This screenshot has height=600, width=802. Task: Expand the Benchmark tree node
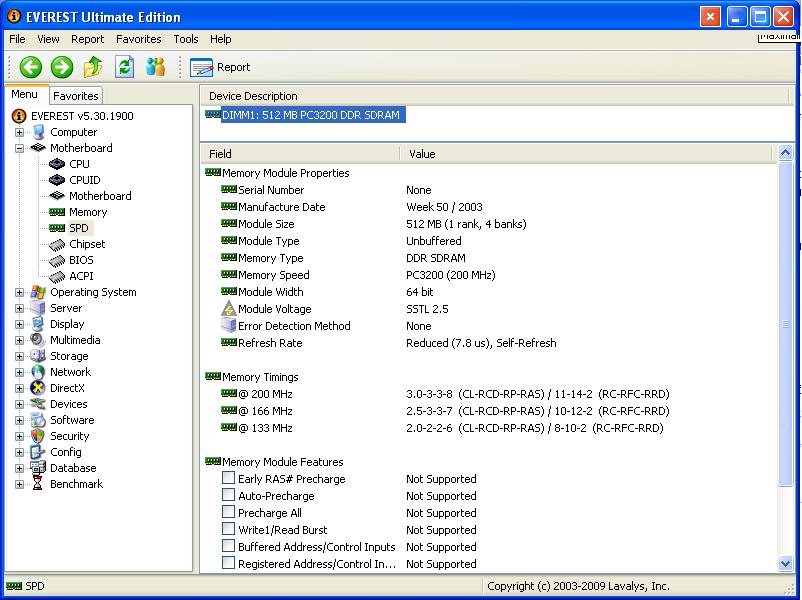click(x=19, y=484)
